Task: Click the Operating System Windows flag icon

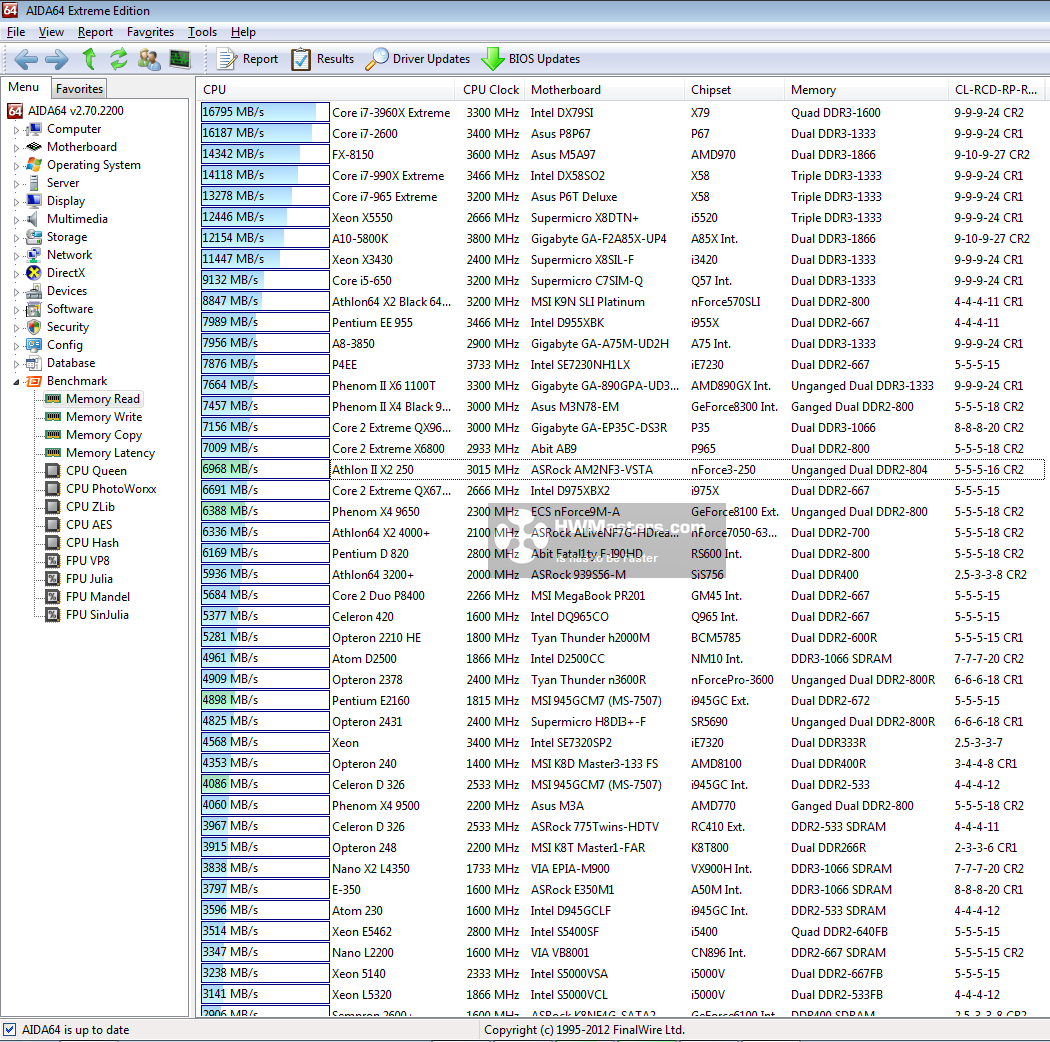Action: (x=33, y=165)
